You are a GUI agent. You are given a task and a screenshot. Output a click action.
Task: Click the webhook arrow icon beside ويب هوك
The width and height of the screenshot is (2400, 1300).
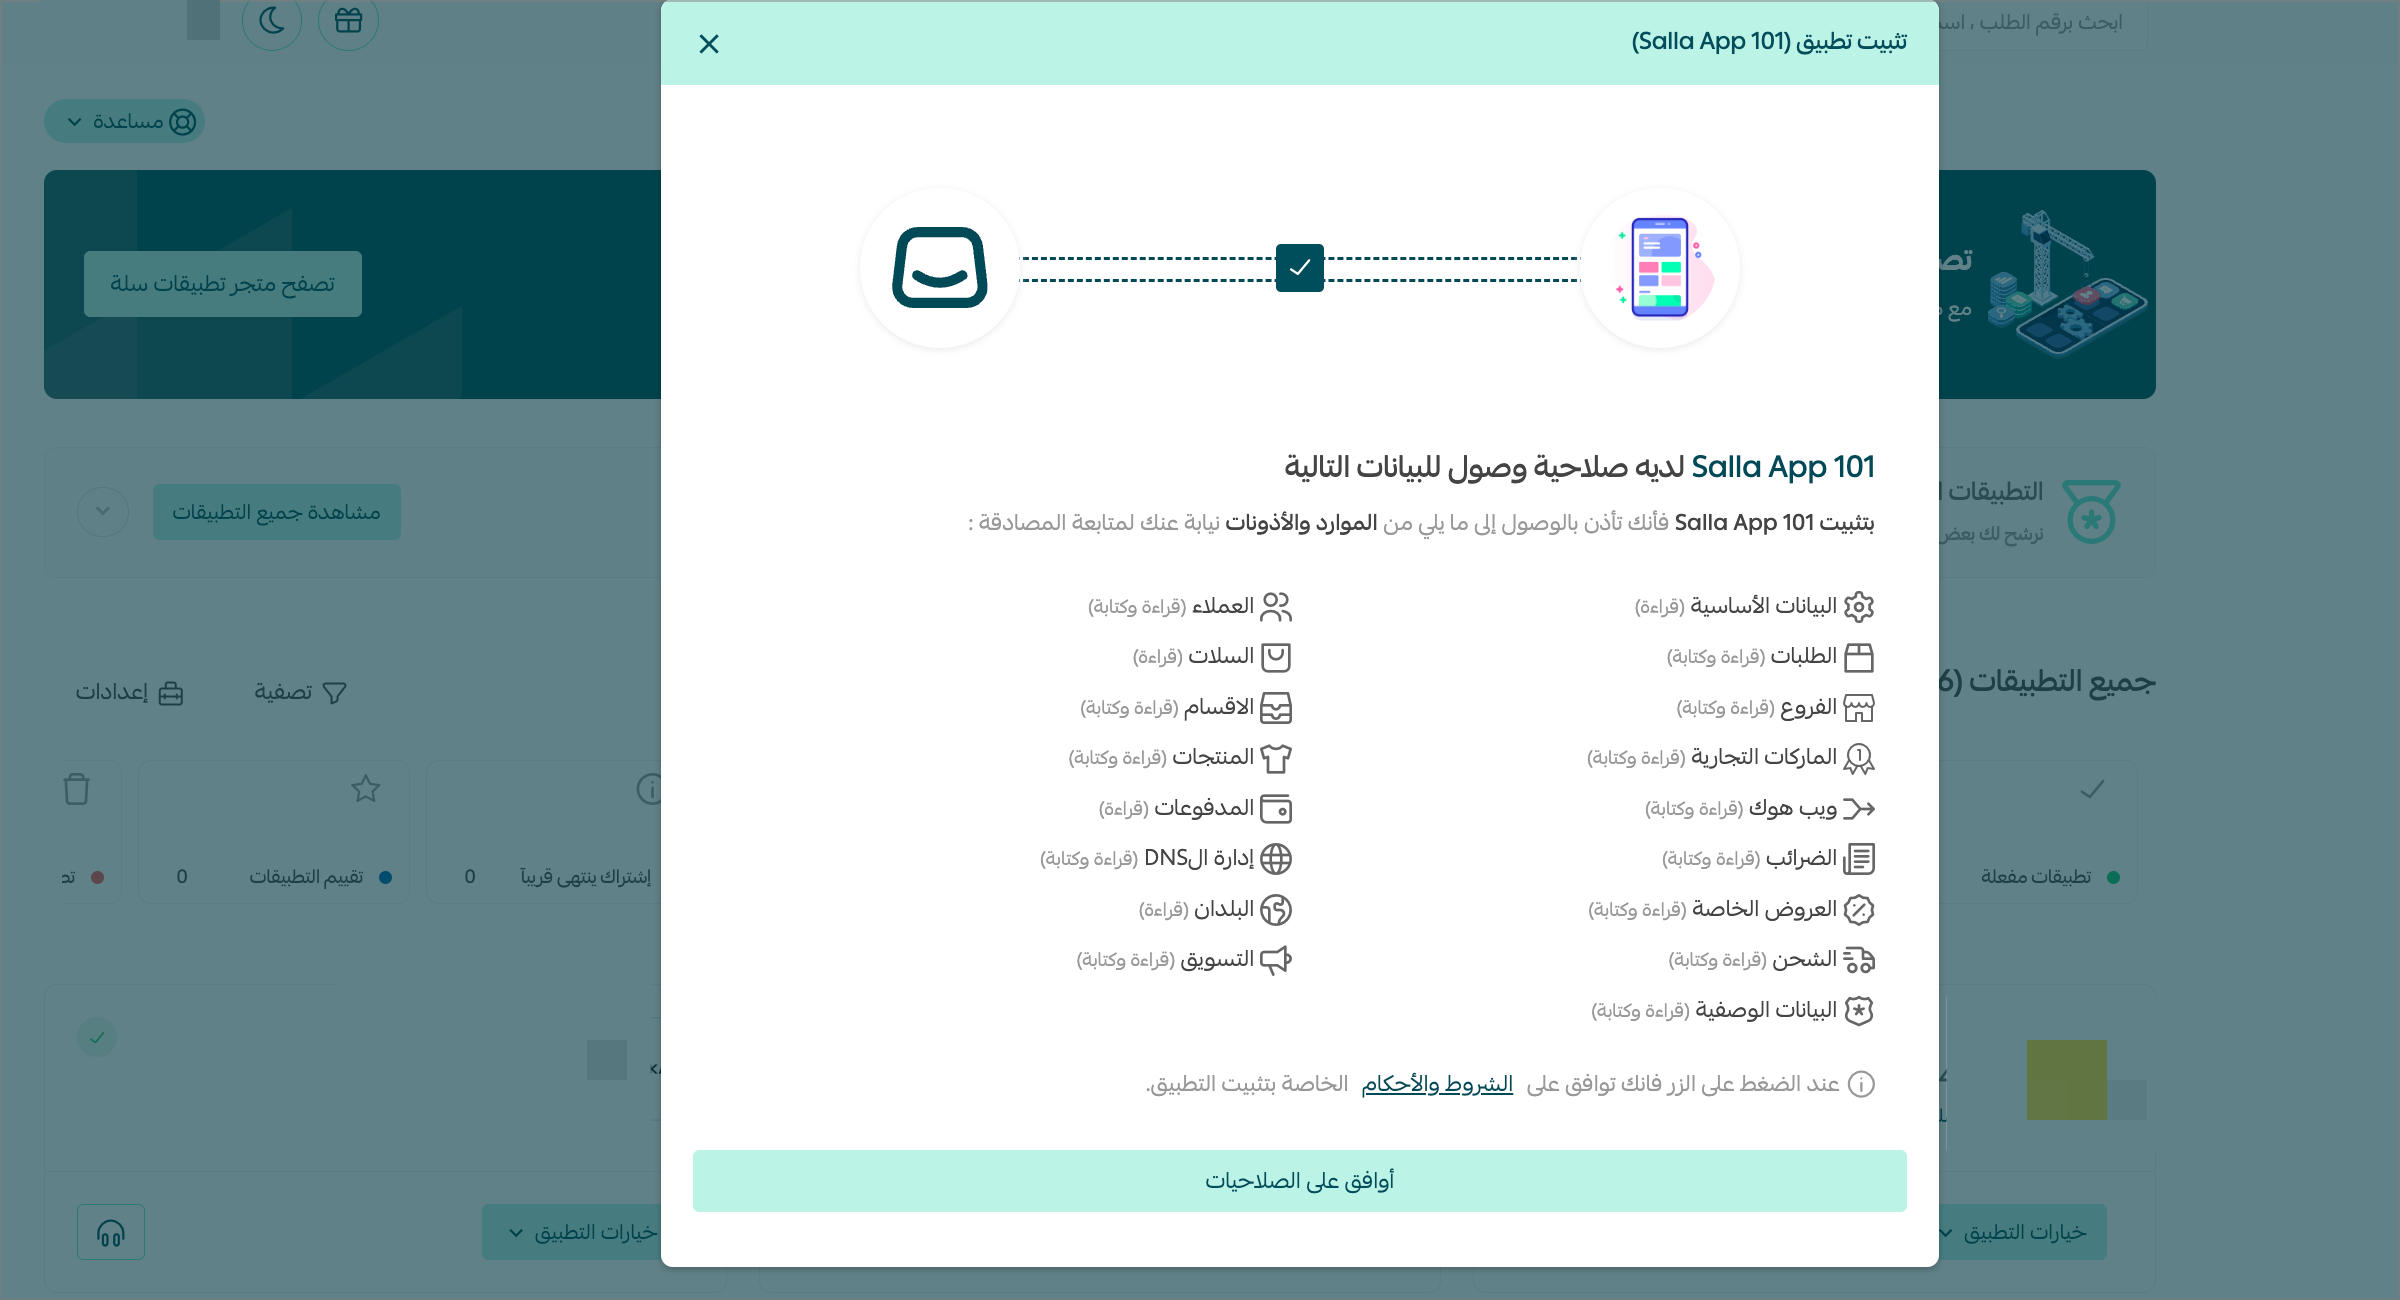coord(1859,808)
